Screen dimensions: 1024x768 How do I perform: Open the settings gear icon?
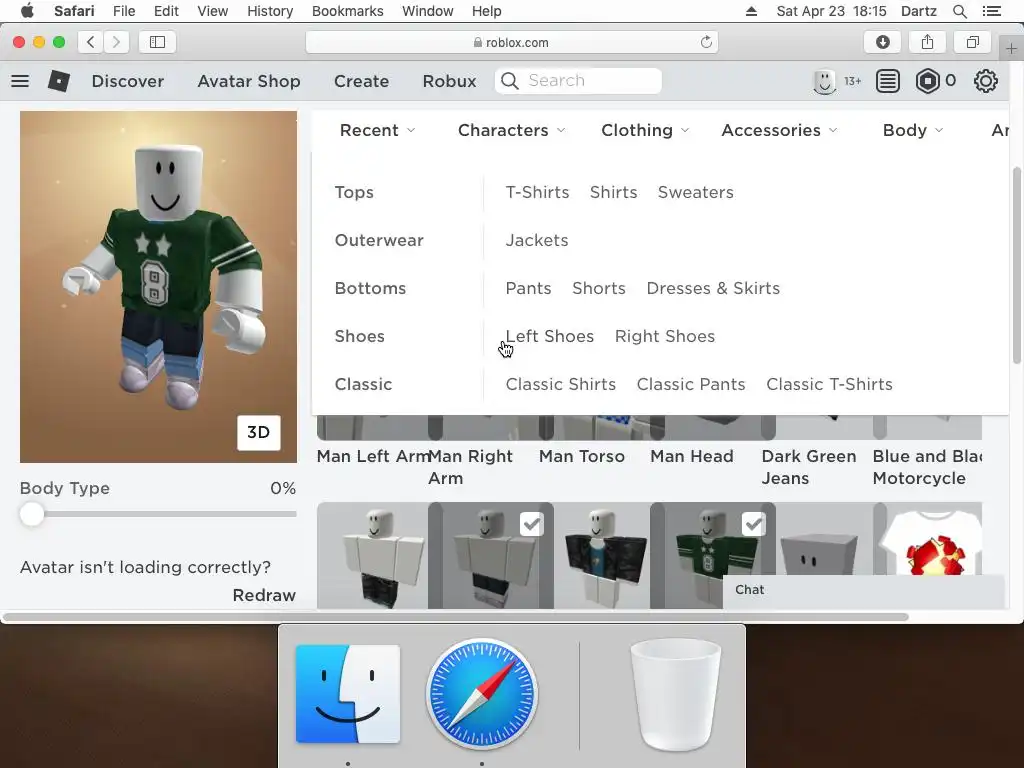[985, 81]
